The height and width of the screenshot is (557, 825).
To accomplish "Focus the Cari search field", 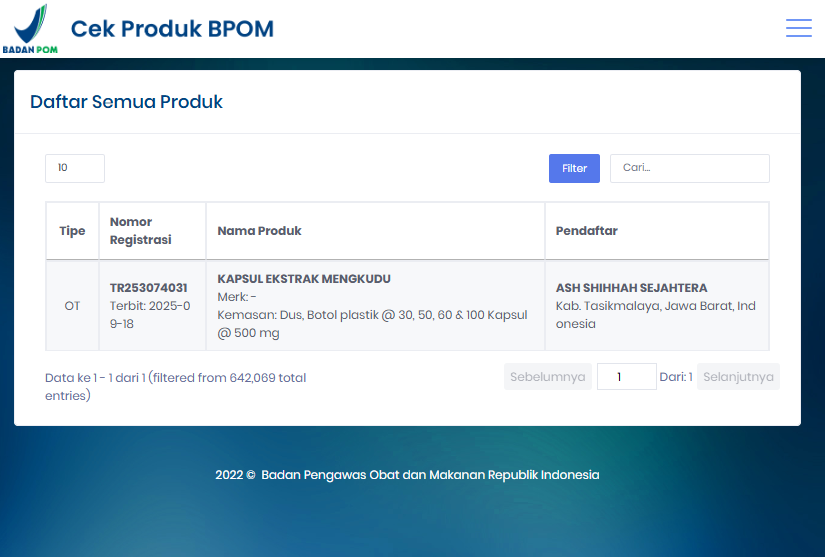I will pyautogui.click(x=689, y=168).
